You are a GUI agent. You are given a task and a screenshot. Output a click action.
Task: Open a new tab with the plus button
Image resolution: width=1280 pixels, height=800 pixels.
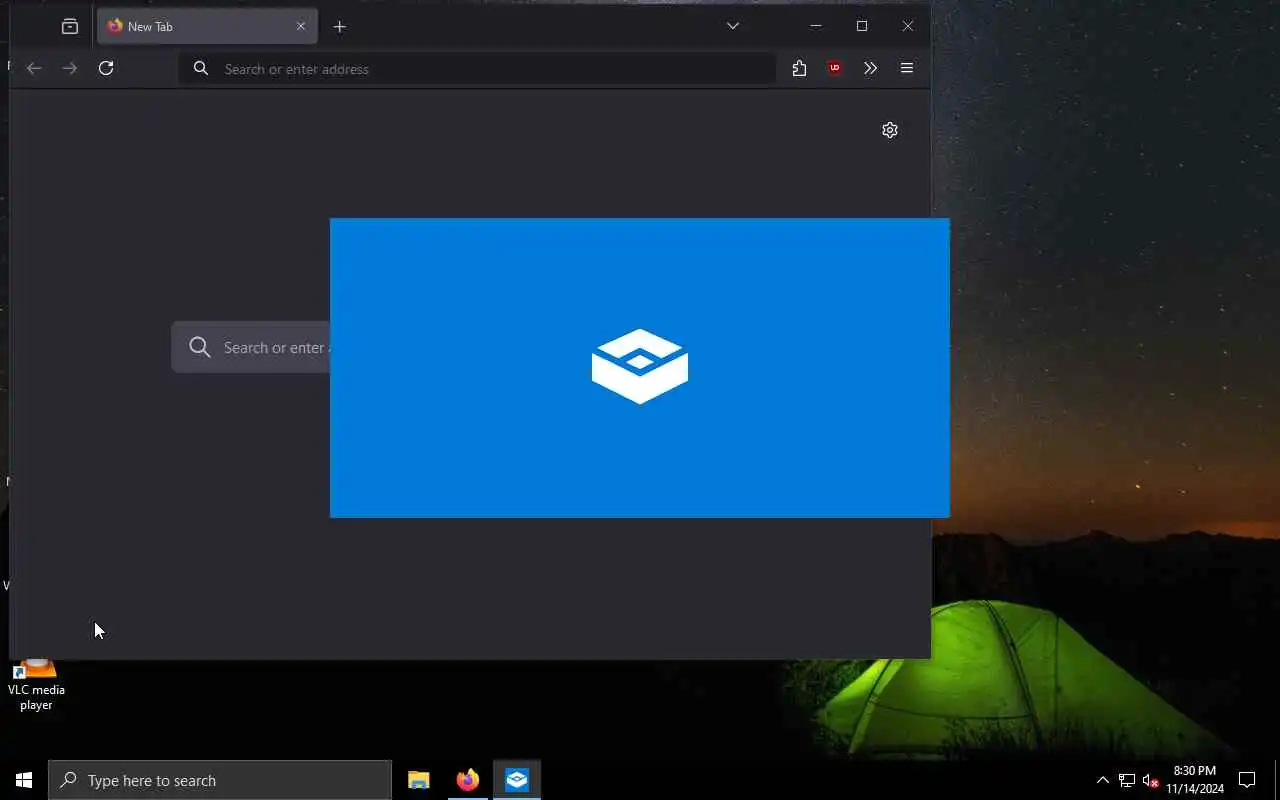(340, 27)
